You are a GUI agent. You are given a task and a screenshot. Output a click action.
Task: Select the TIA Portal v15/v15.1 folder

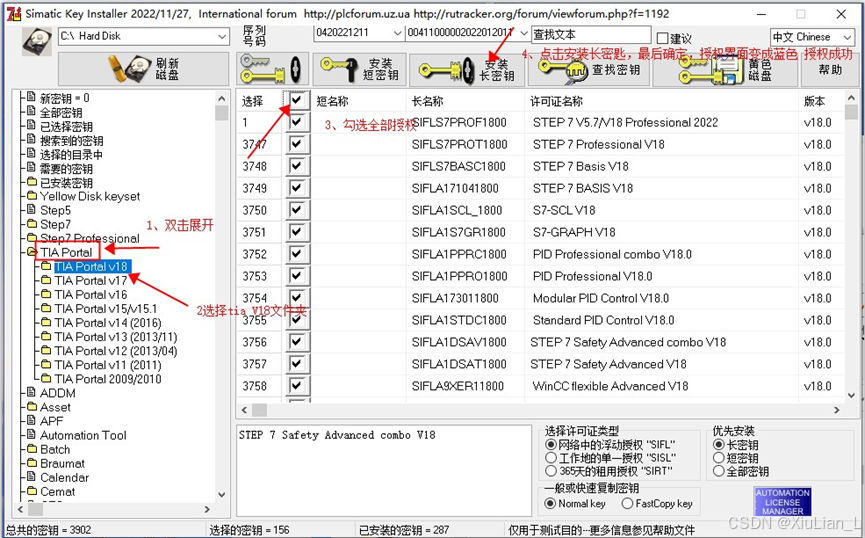[x=105, y=308]
